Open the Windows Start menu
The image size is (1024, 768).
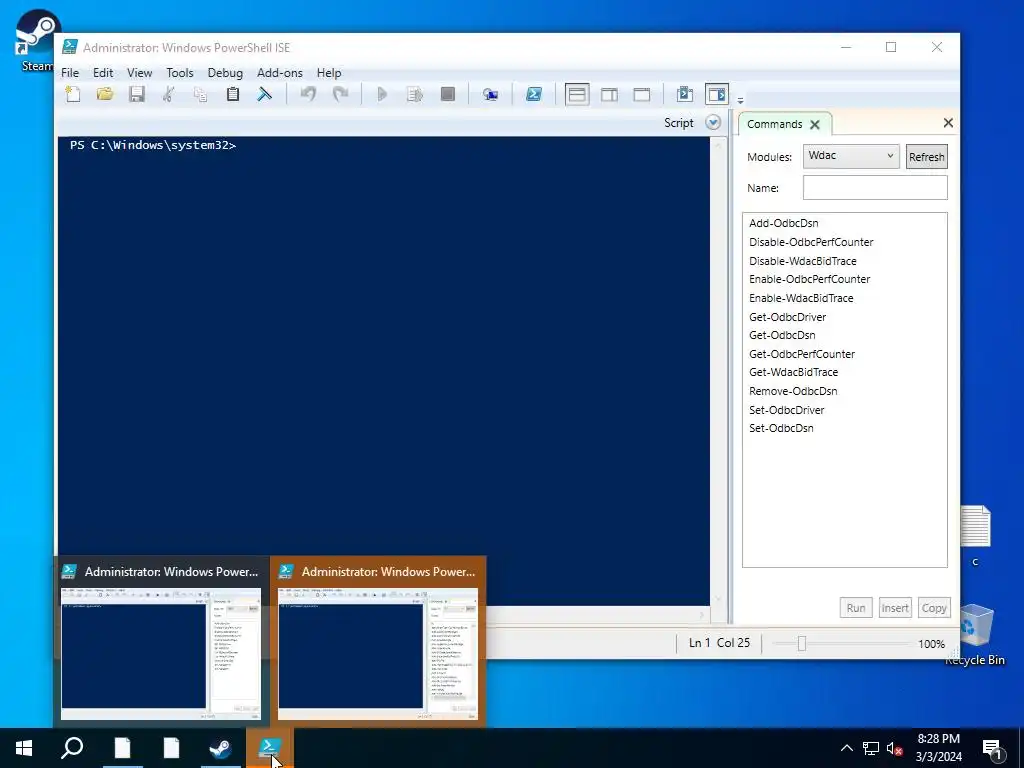pyautogui.click(x=24, y=748)
